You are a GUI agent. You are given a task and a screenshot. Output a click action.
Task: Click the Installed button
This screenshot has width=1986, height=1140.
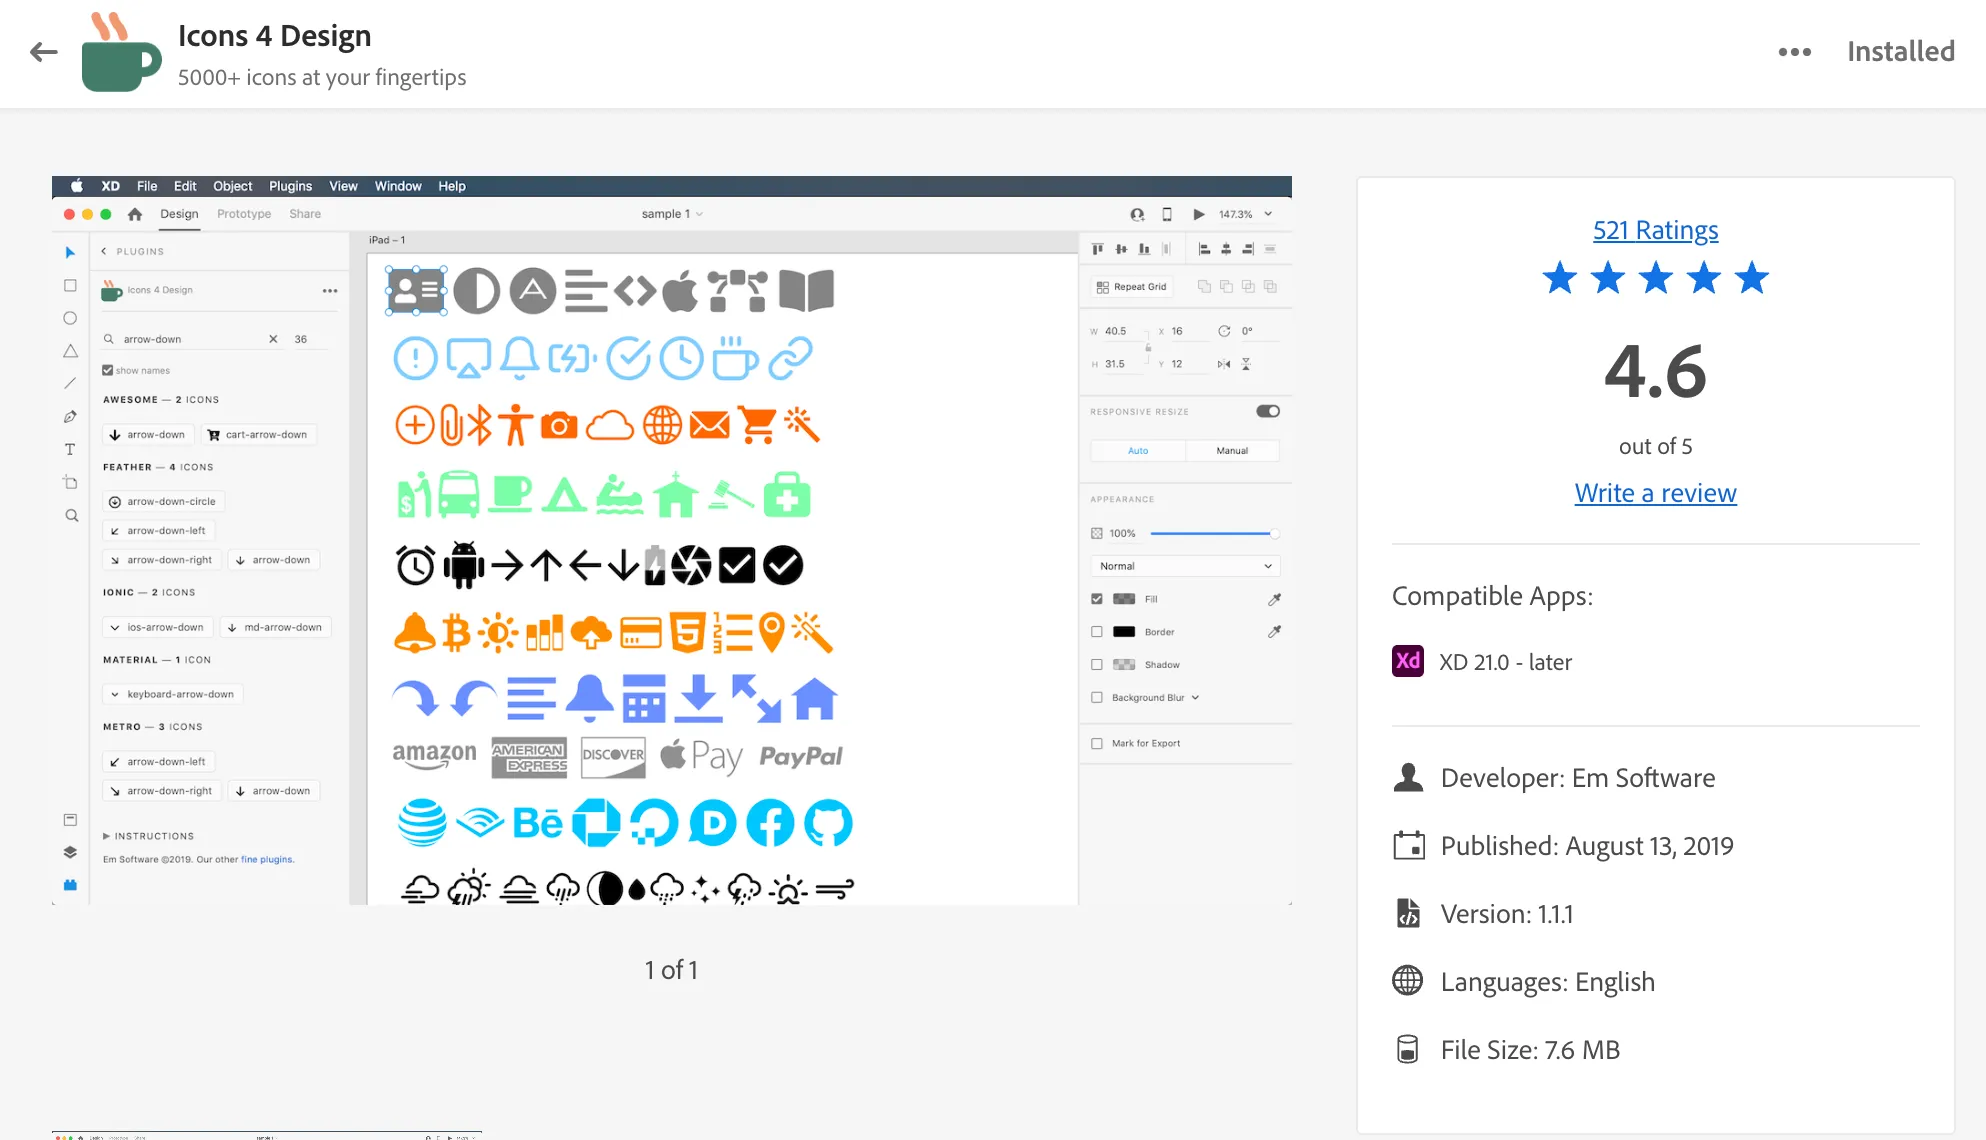1900,52
